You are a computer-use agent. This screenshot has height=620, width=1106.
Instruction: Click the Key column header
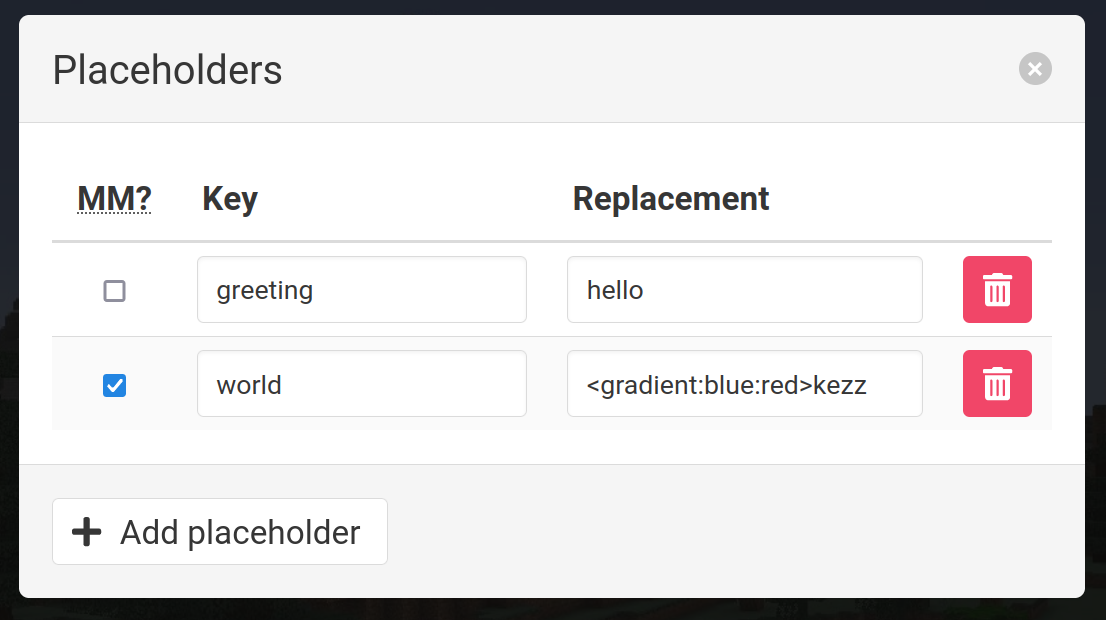click(229, 198)
